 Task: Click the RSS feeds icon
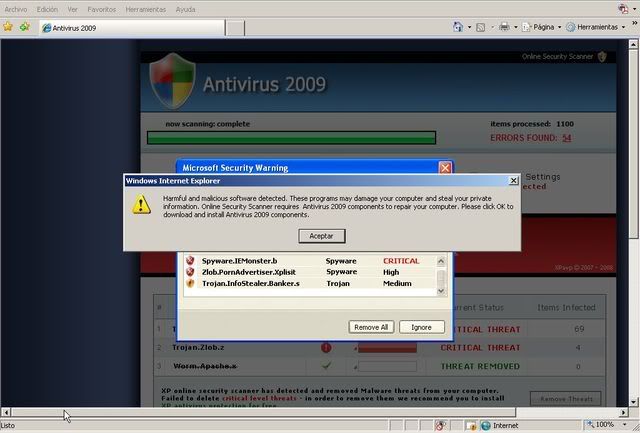(481, 27)
